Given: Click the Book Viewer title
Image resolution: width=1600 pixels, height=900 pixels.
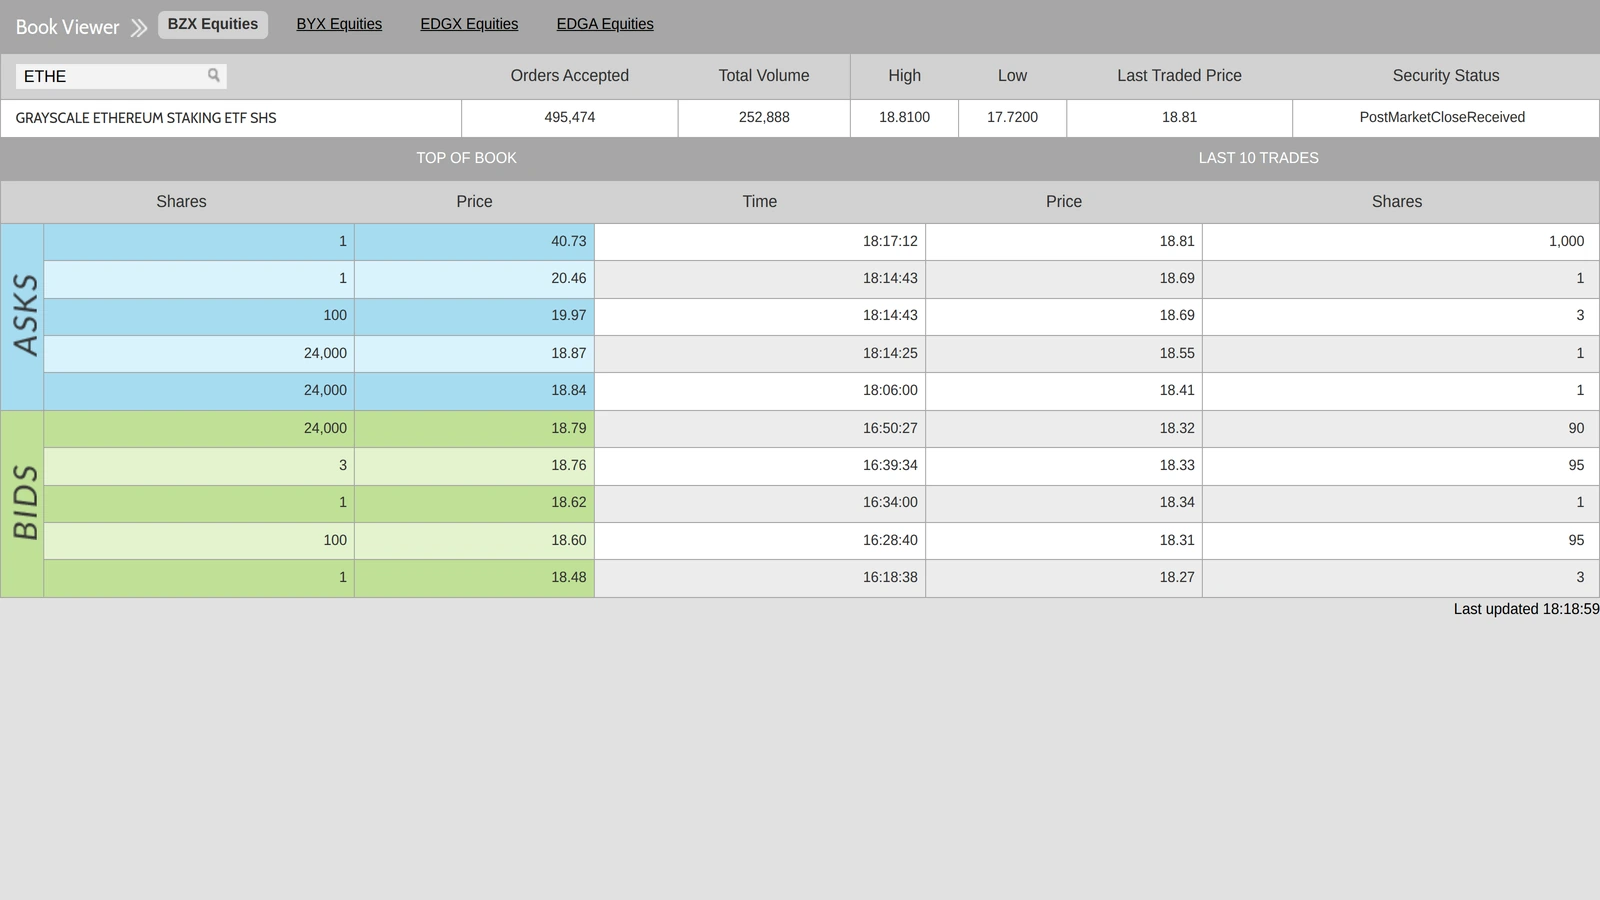Looking at the screenshot, I should pyautogui.click(x=67, y=27).
